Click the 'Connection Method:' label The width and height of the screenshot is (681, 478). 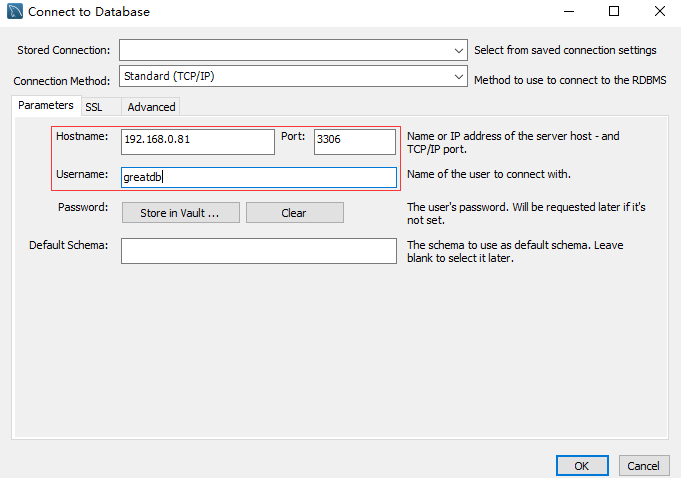[62, 81]
